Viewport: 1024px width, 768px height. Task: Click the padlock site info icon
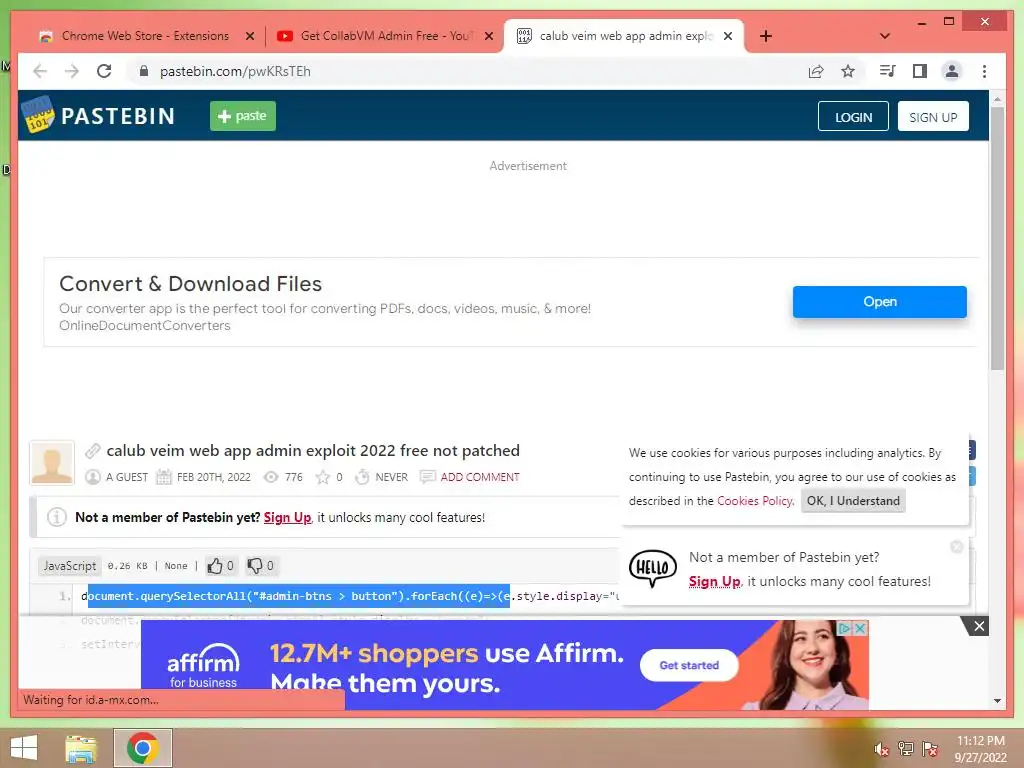[144, 71]
